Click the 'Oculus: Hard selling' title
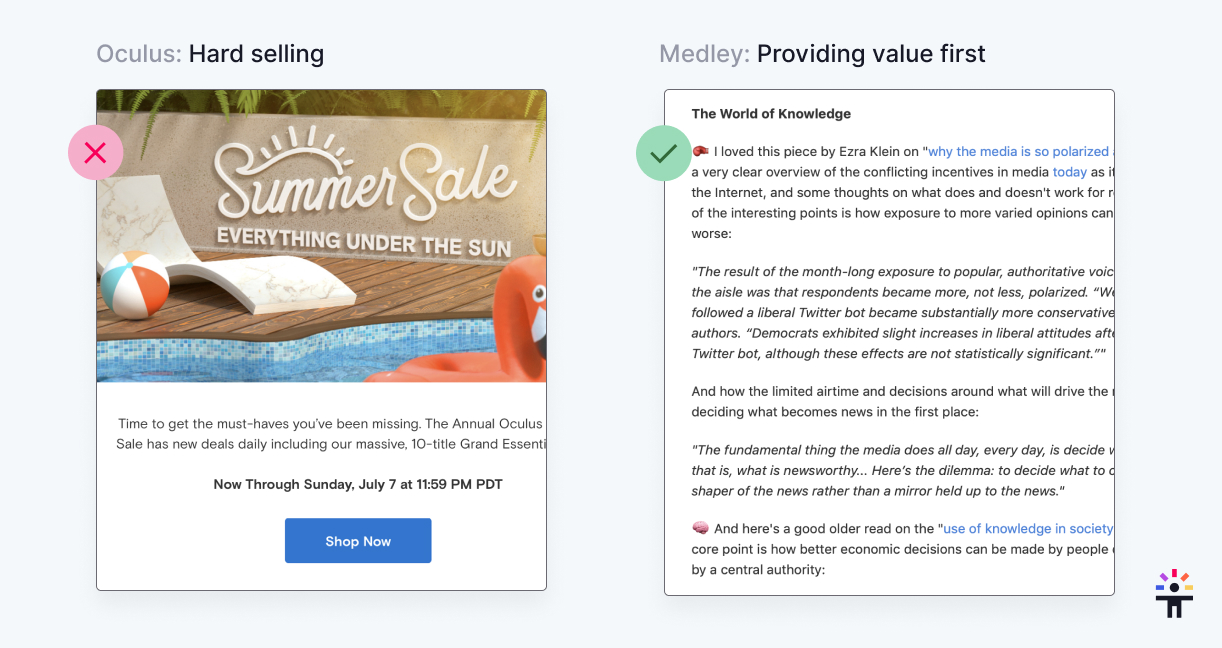 click(210, 53)
